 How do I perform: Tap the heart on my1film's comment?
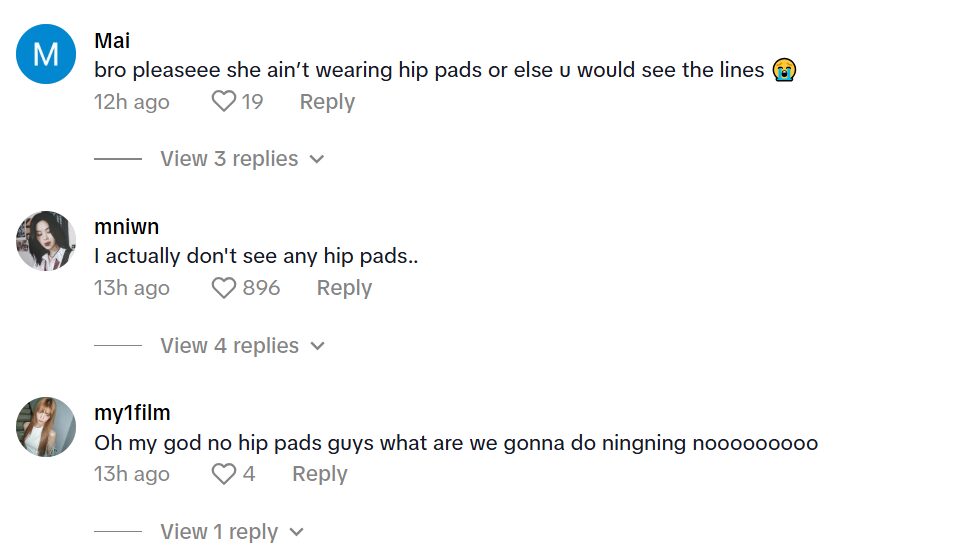[223, 474]
